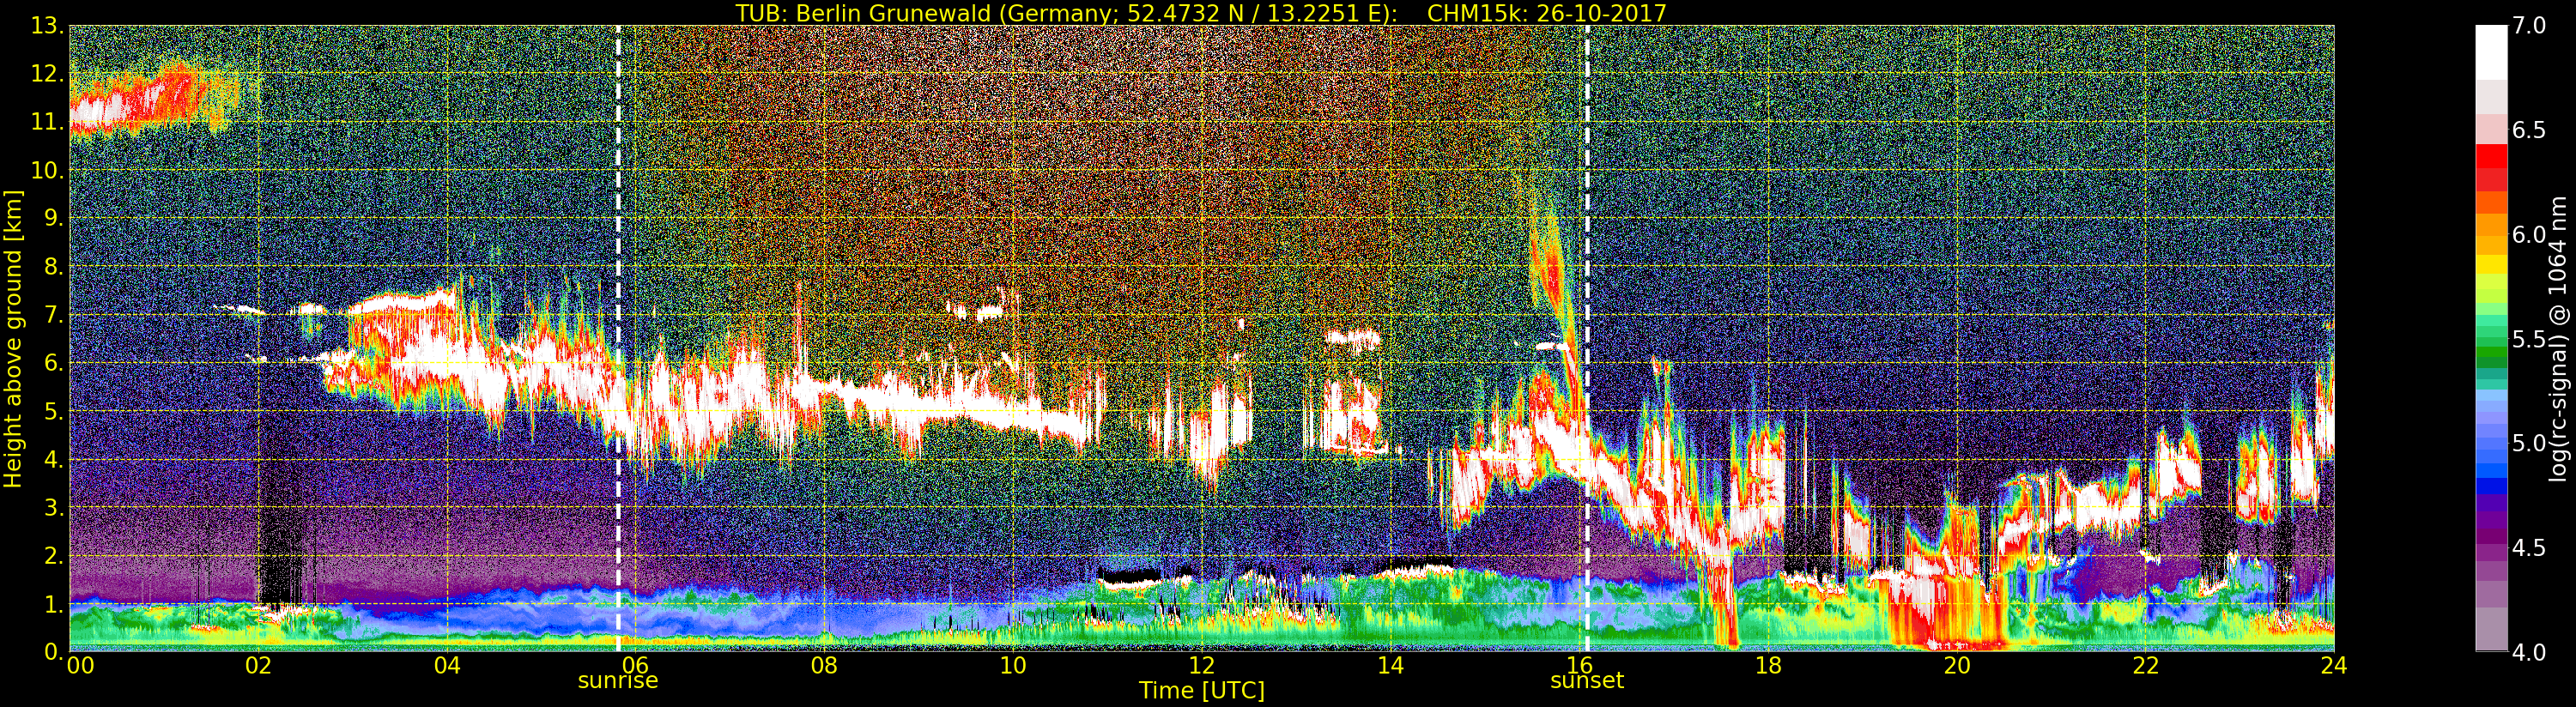
Task: Click the '10.' height axis tick
Action: [x=47, y=170]
